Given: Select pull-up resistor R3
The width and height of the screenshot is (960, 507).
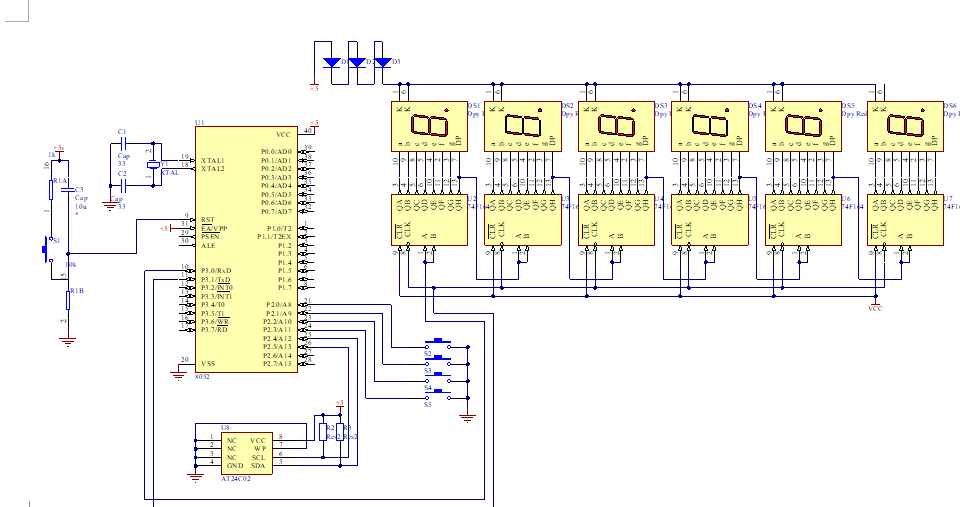Looking at the screenshot, I should click(x=340, y=433).
